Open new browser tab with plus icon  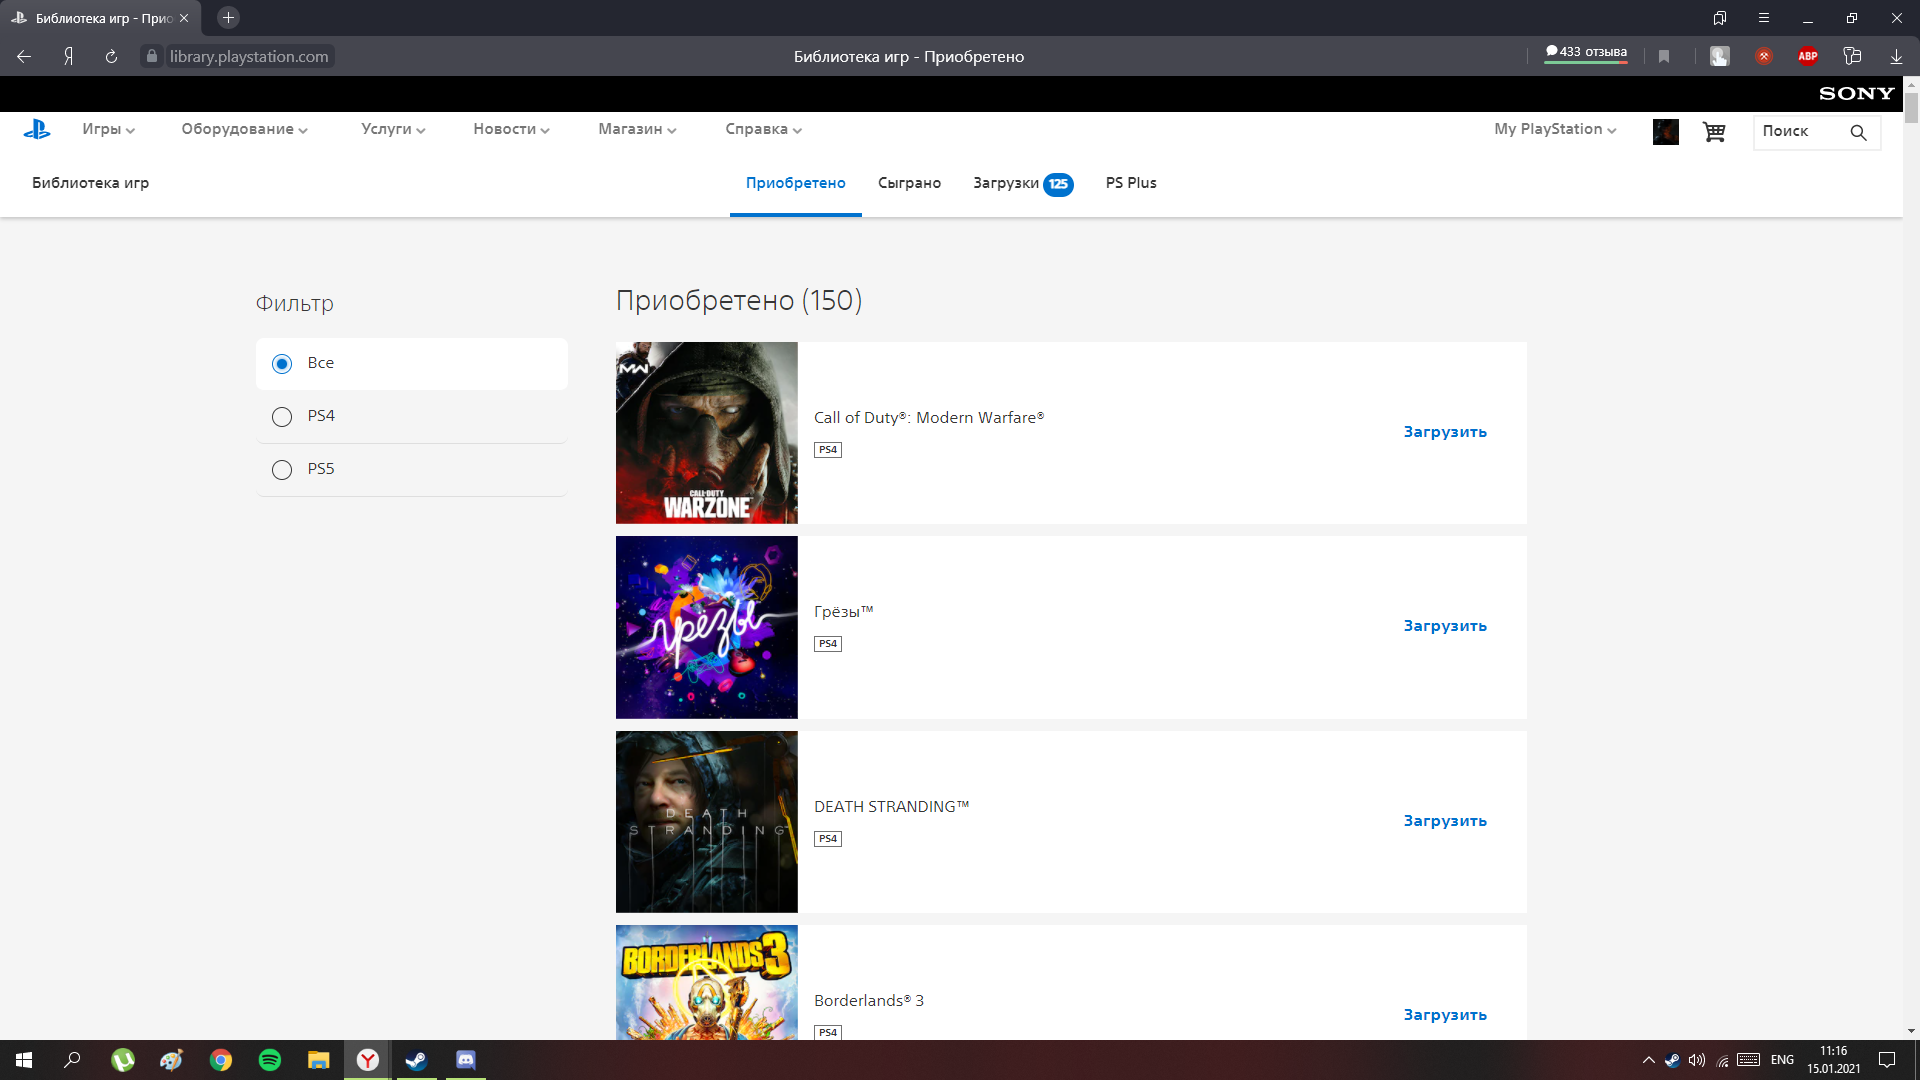click(228, 18)
